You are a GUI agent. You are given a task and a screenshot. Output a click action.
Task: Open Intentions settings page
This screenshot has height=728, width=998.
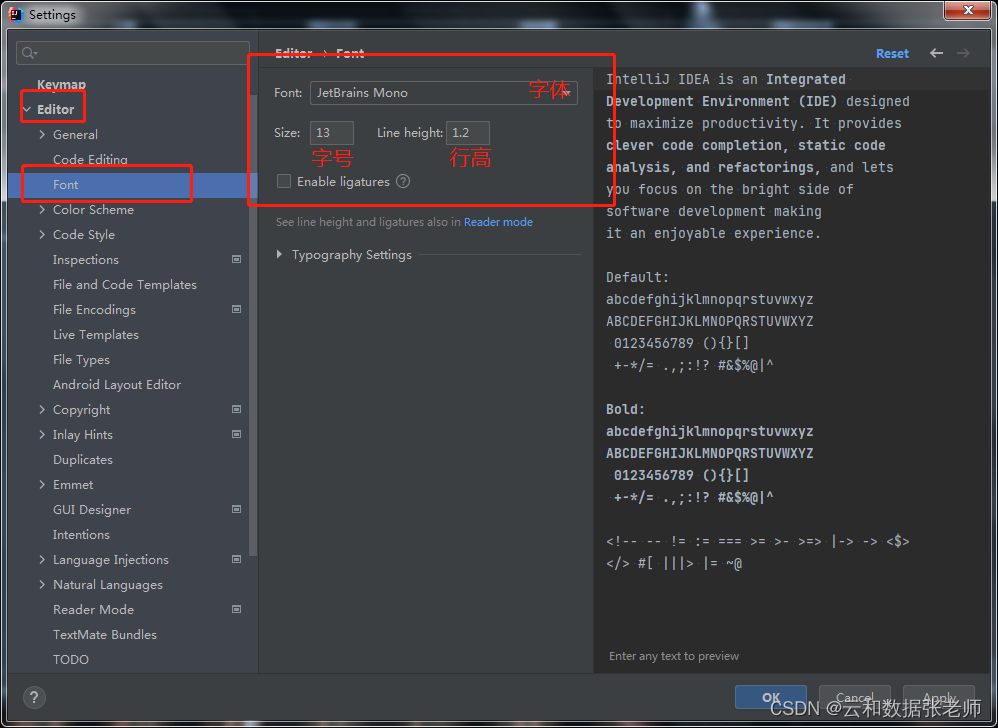(81, 535)
